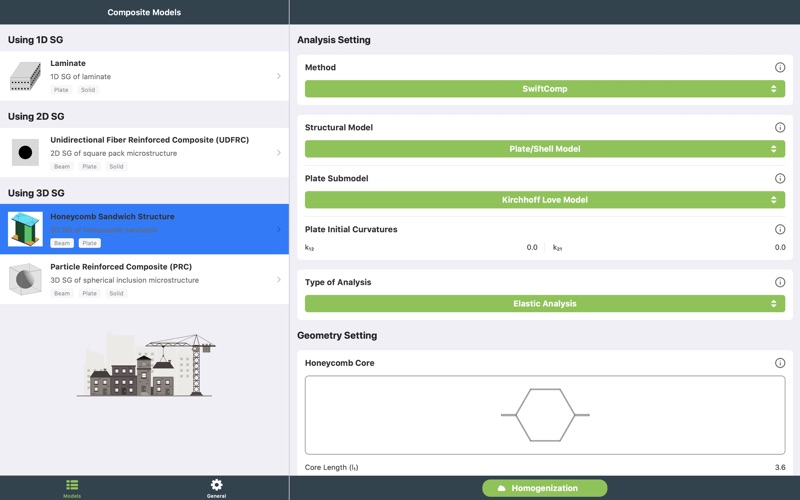This screenshot has width=800, height=500.
Task: Click the Beam tag under UDFRC
Action: (x=62, y=166)
